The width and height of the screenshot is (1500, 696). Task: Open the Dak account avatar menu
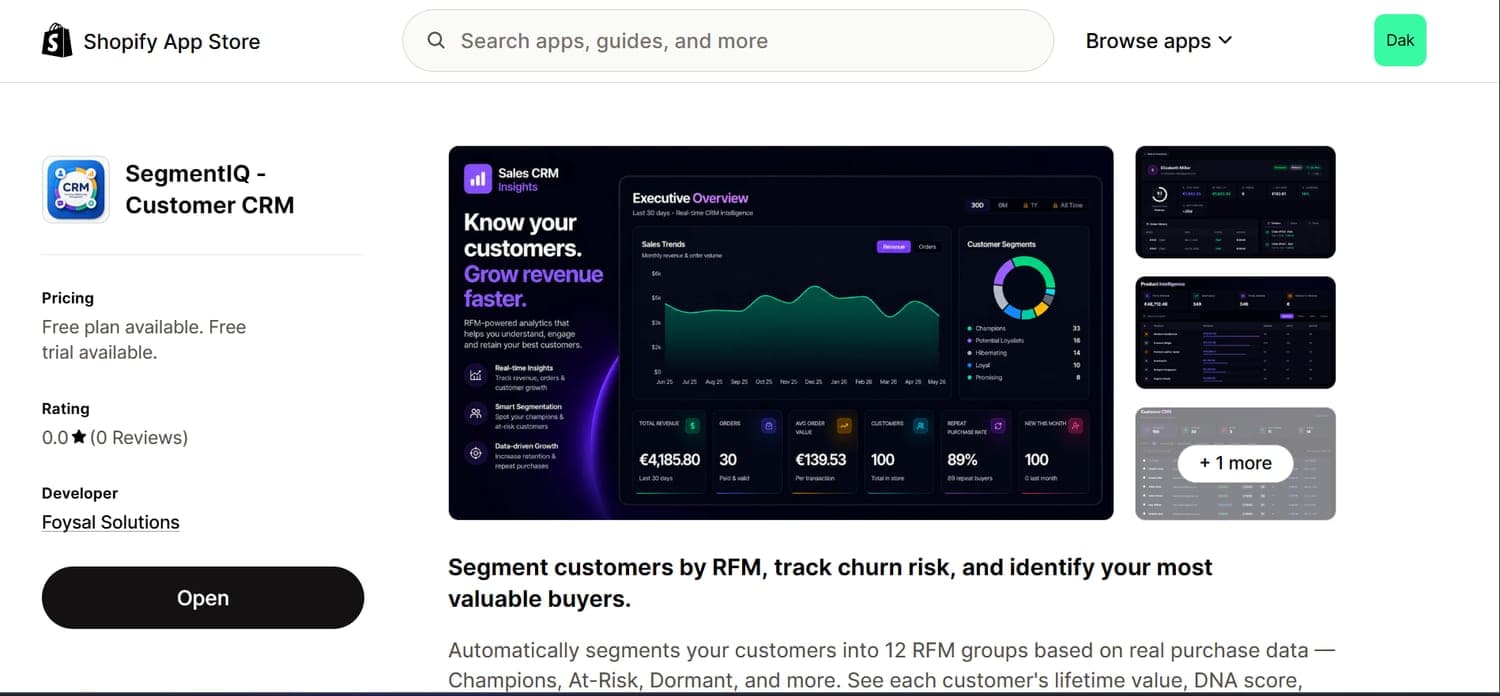click(x=1400, y=41)
